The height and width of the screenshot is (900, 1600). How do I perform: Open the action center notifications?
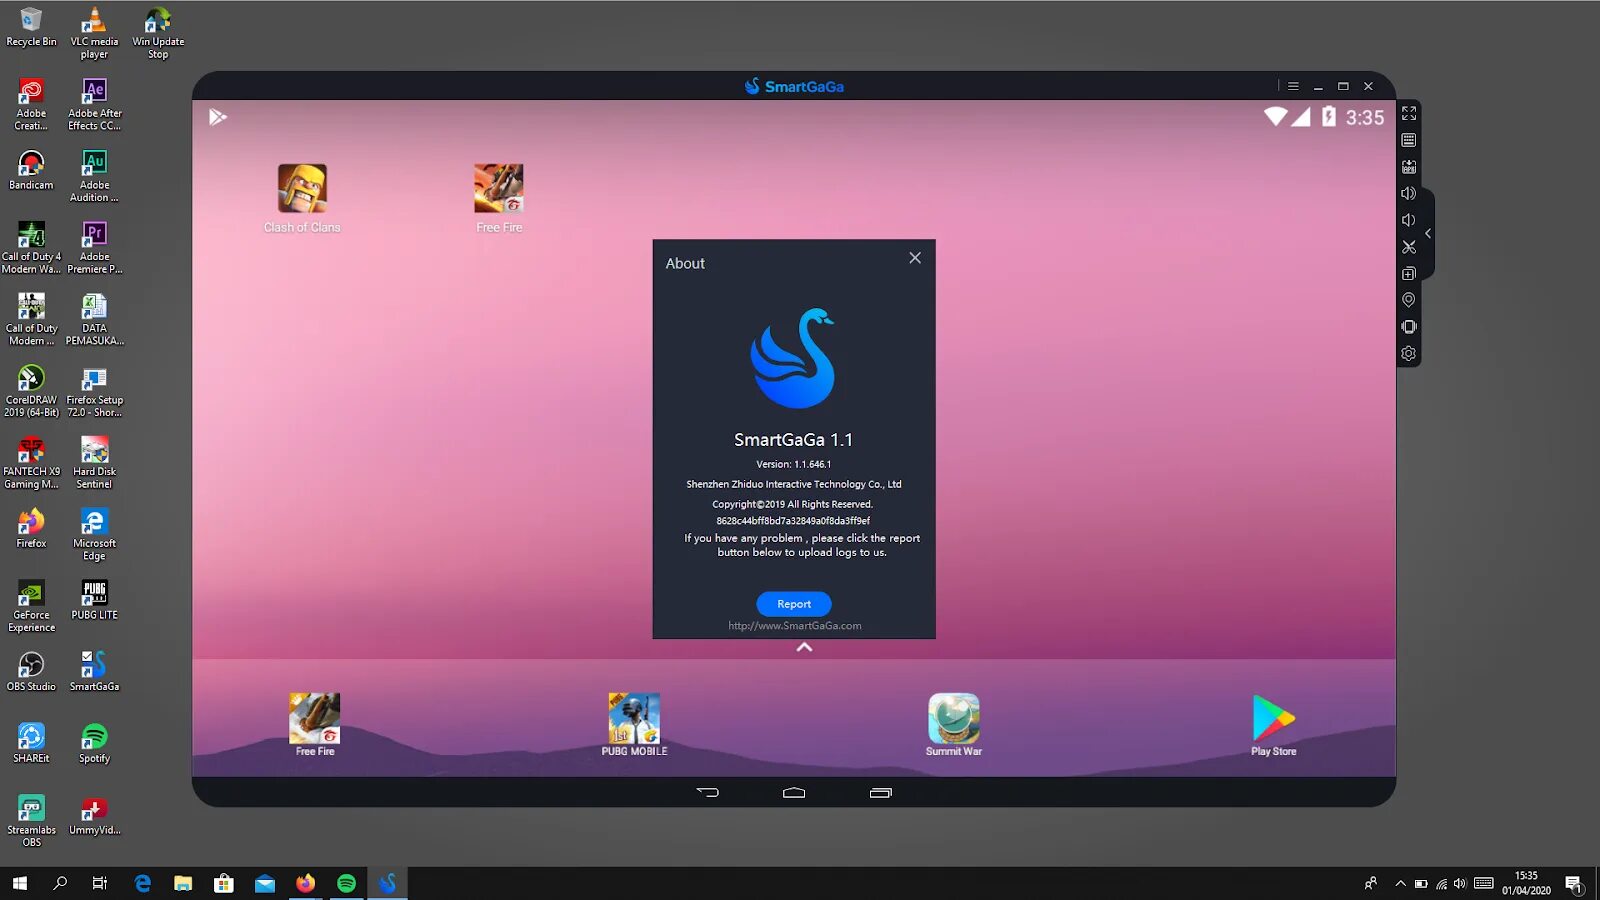(1574, 884)
